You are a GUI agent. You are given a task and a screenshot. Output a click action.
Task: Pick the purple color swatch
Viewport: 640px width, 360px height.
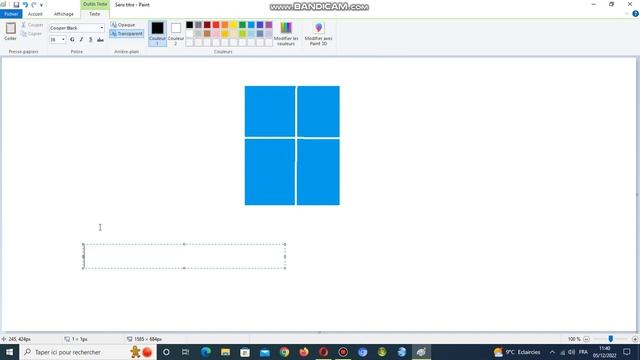click(269, 25)
